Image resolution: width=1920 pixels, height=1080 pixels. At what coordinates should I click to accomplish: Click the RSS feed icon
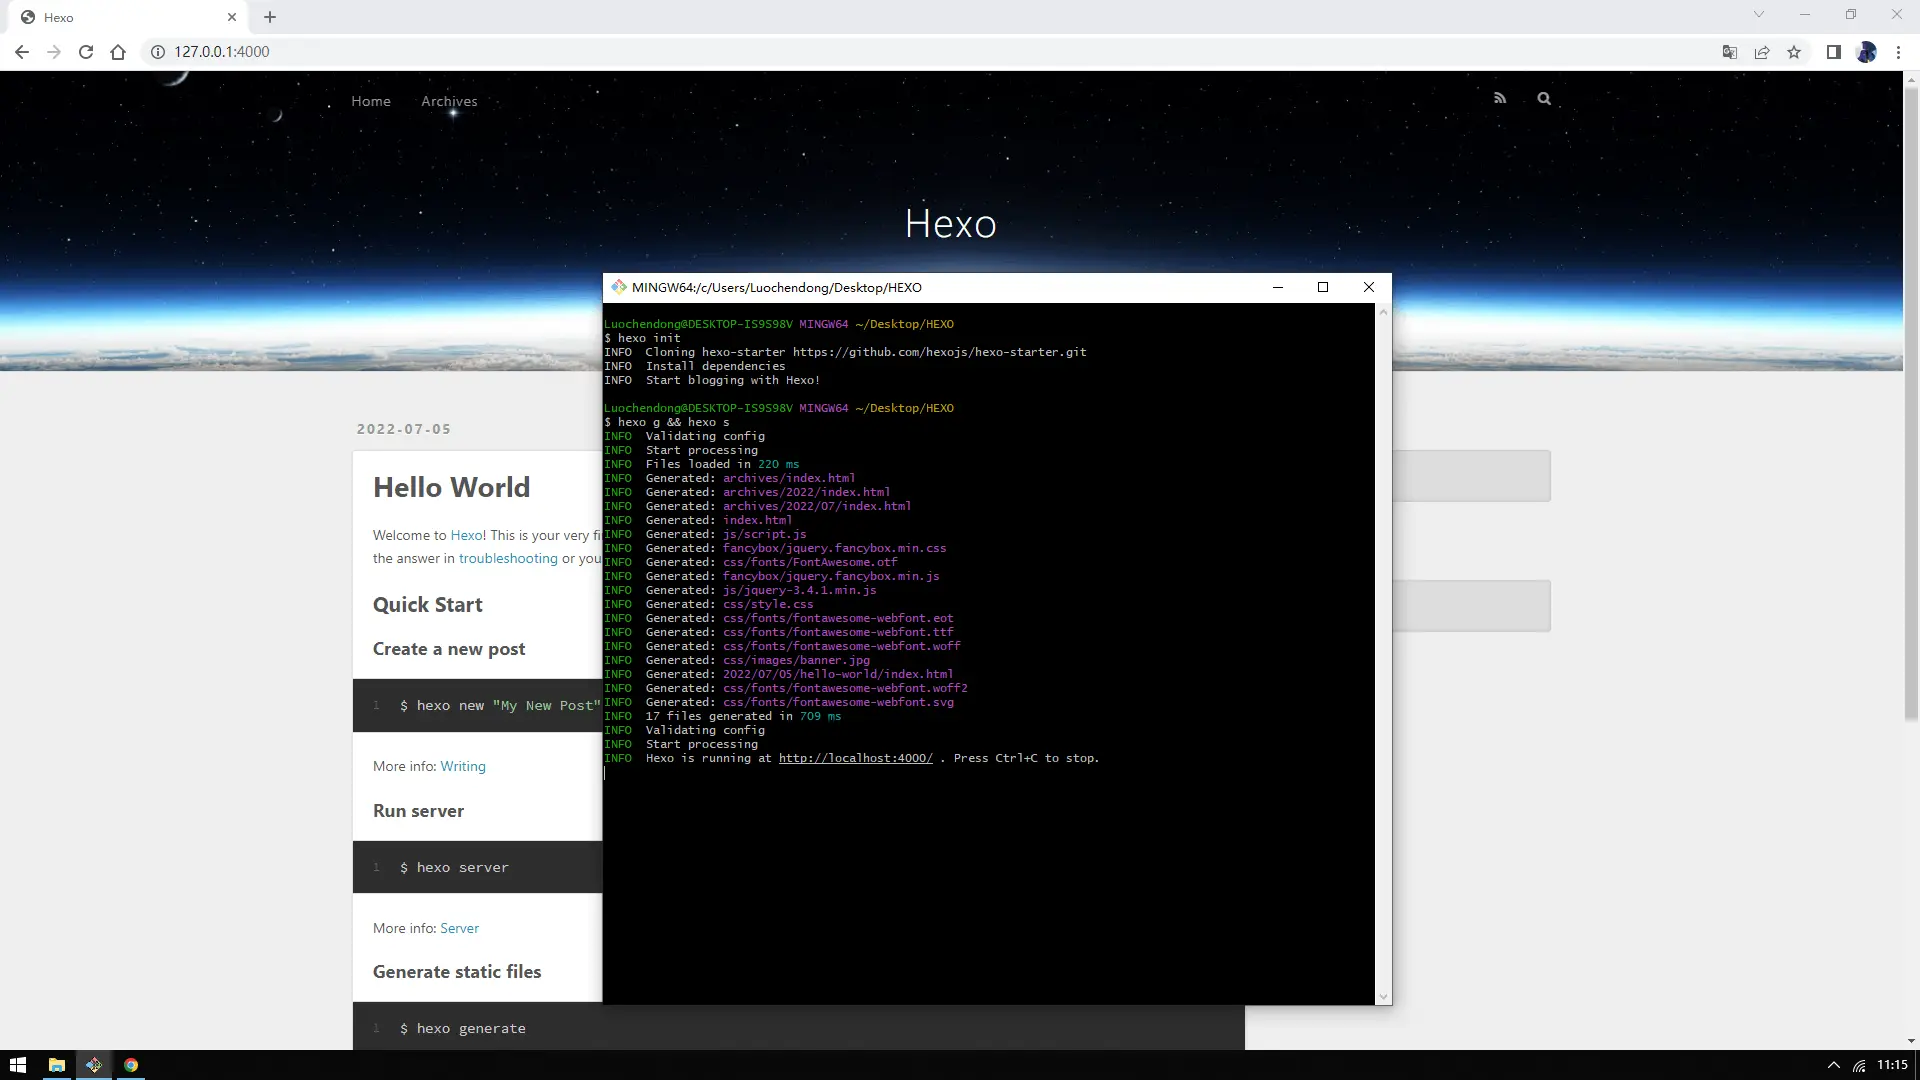click(x=1500, y=98)
